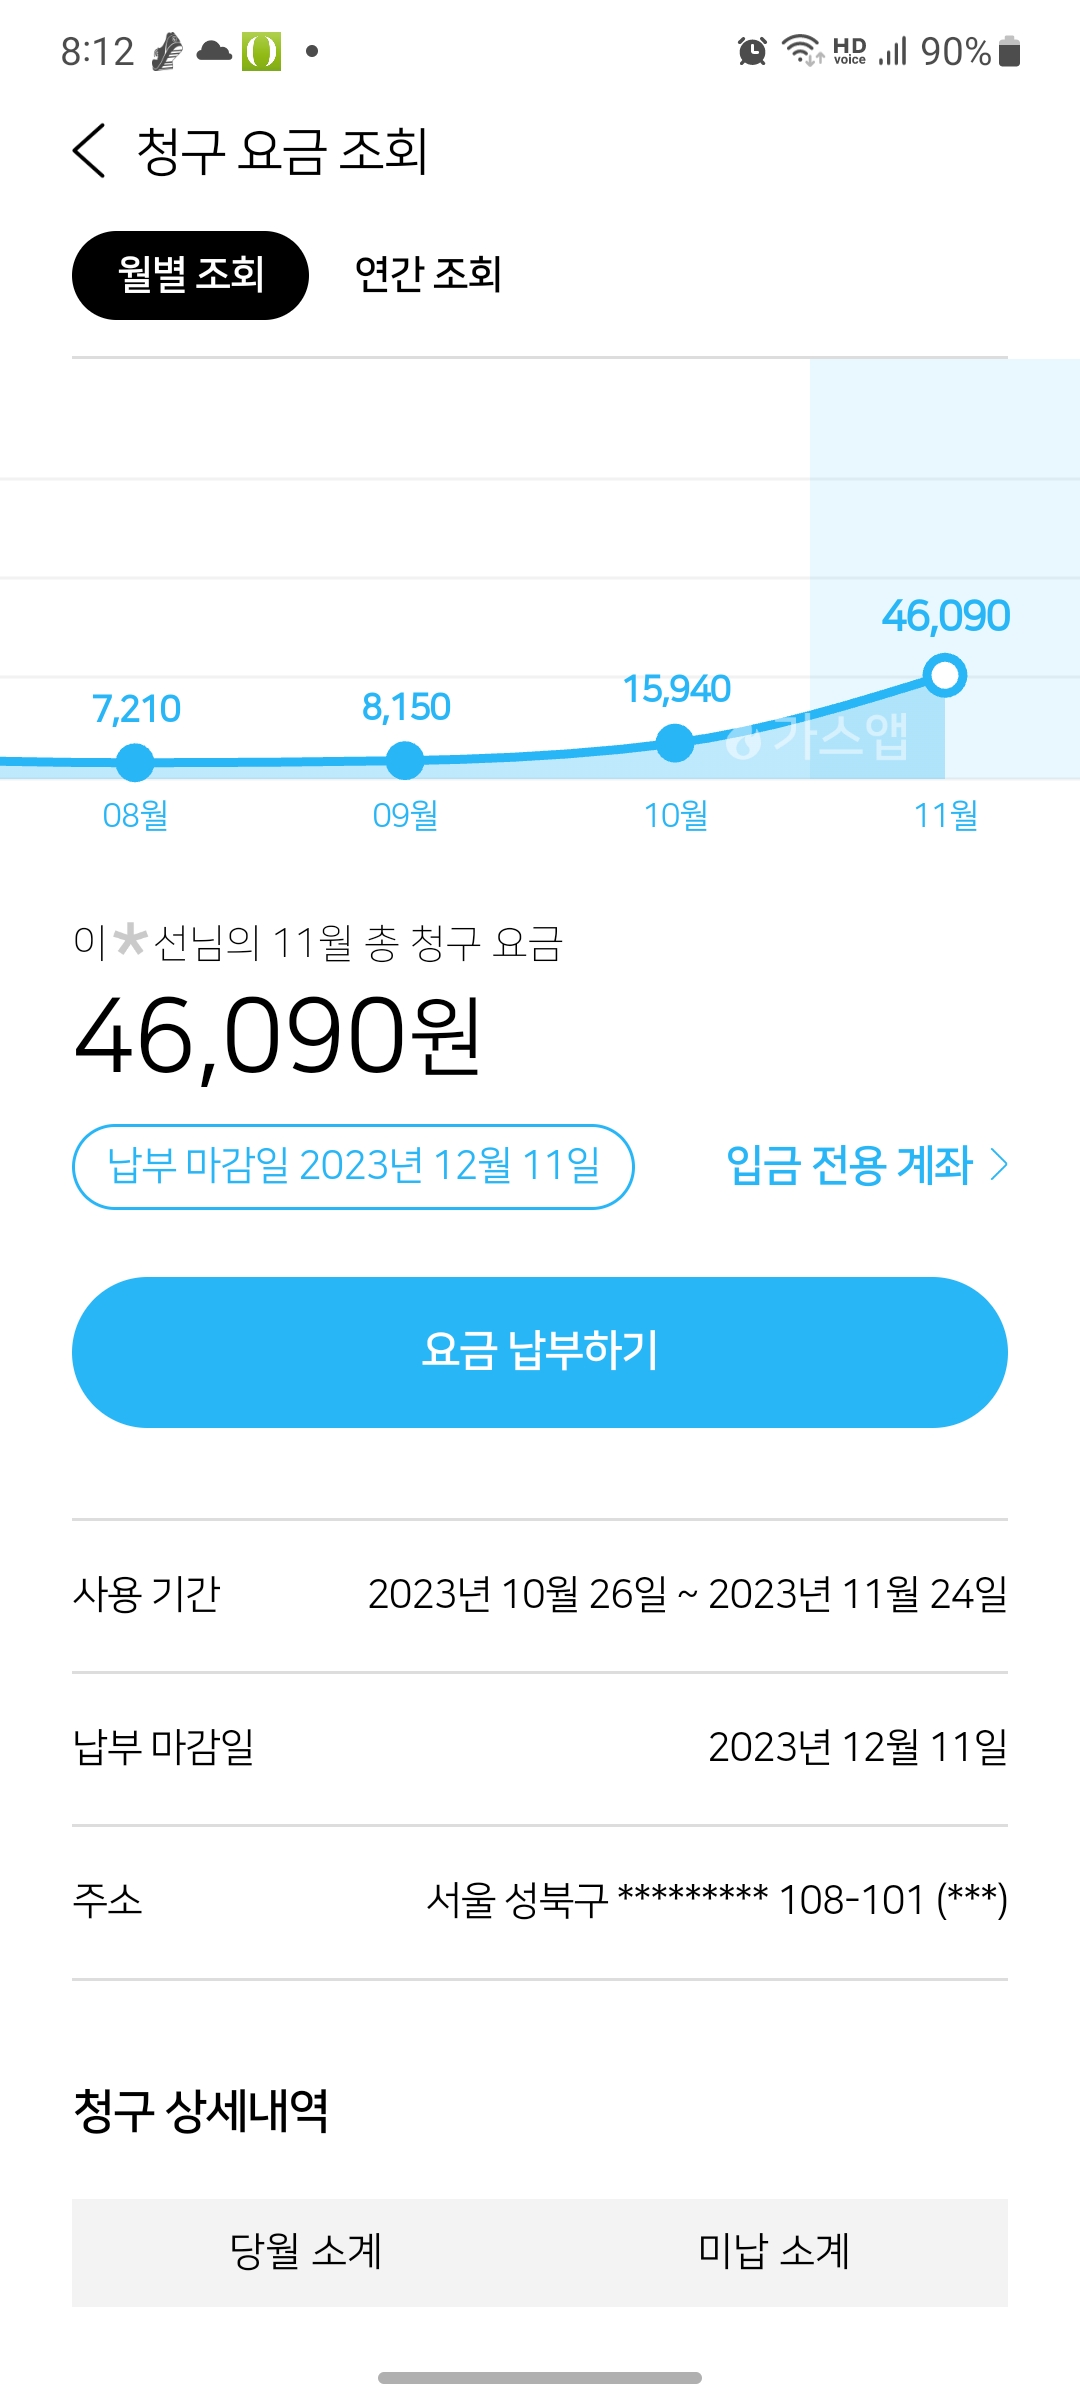Switch to the 연간 조회 tab
The height and width of the screenshot is (2400, 1080).
pyautogui.click(x=428, y=275)
